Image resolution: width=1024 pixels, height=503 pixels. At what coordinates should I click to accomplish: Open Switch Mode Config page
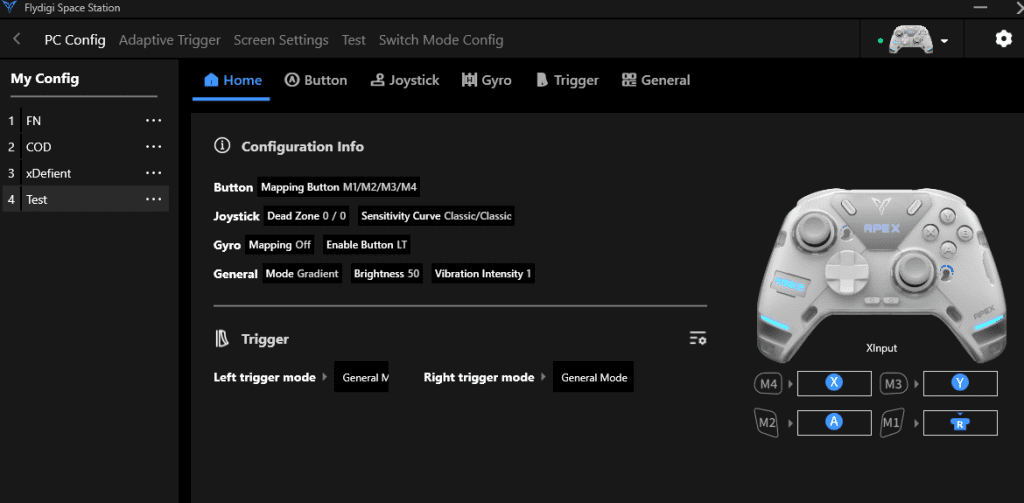coord(441,40)
